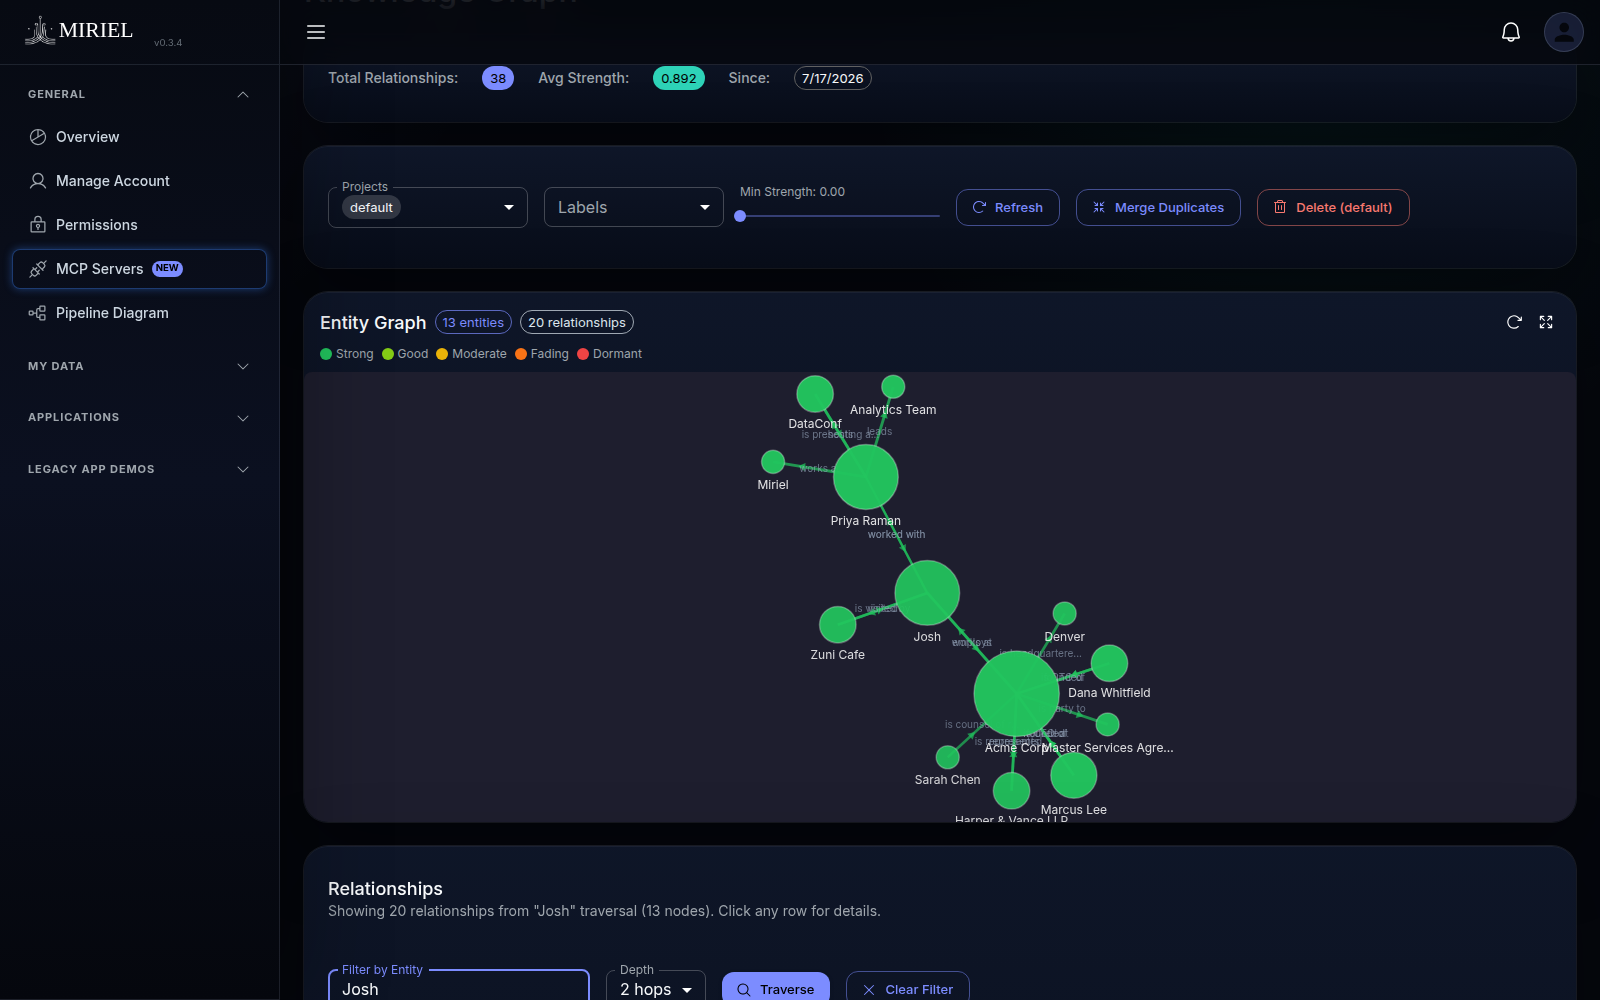
Task: Select the Miriel graph node
Action: [x=773, y=462]
